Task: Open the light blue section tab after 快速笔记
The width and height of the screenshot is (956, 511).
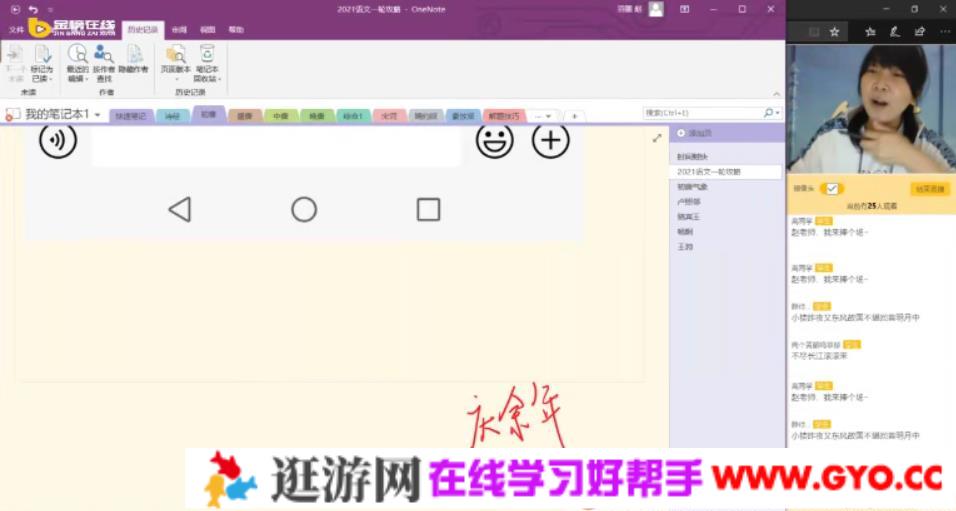Action: click(173, 116)
